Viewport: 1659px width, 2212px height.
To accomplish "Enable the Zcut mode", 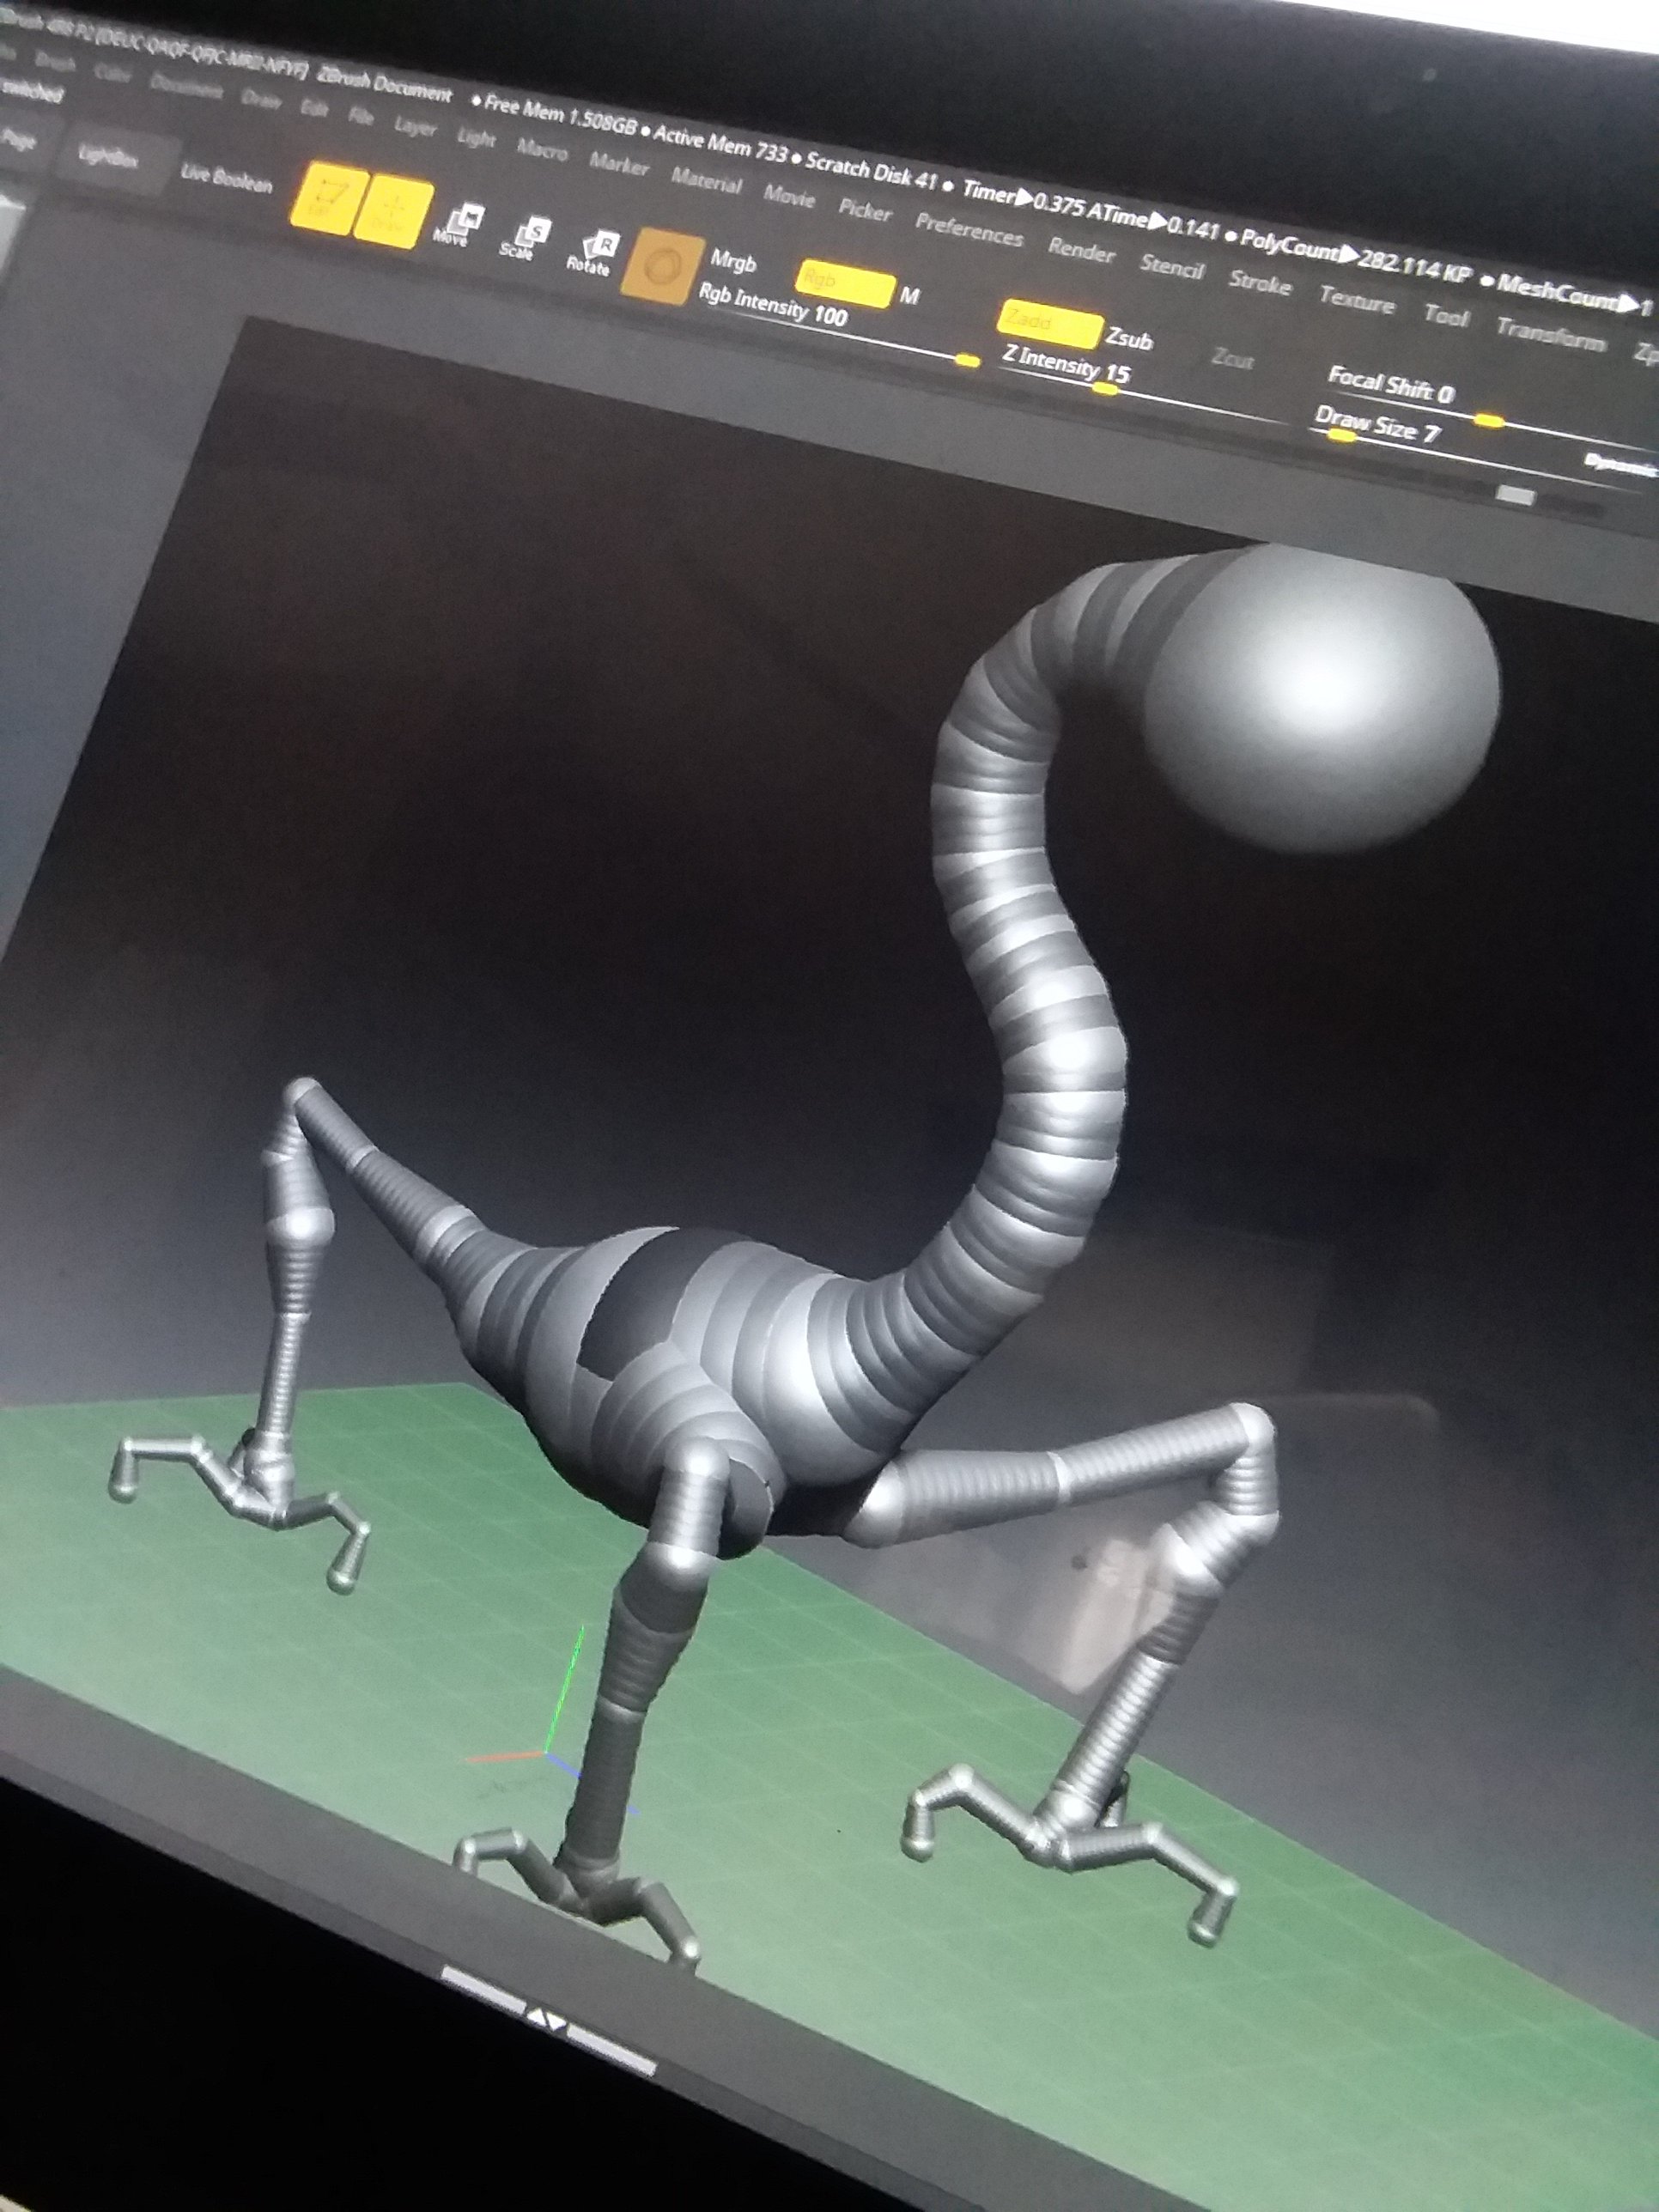I will [1232, 358].
